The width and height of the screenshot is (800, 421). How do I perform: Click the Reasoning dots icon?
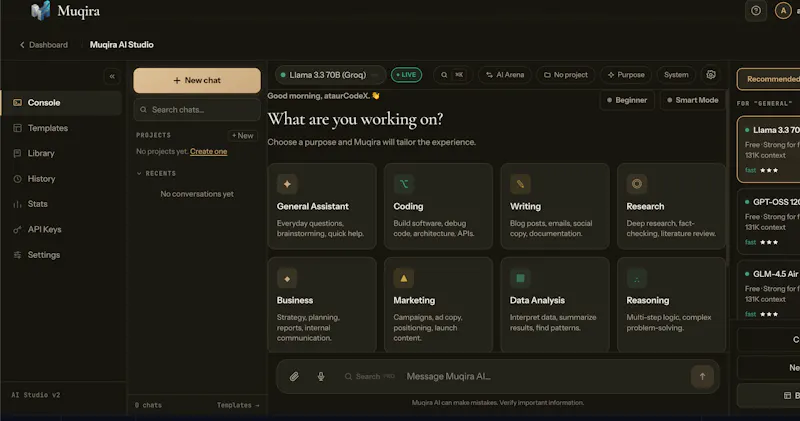[637, 279]
